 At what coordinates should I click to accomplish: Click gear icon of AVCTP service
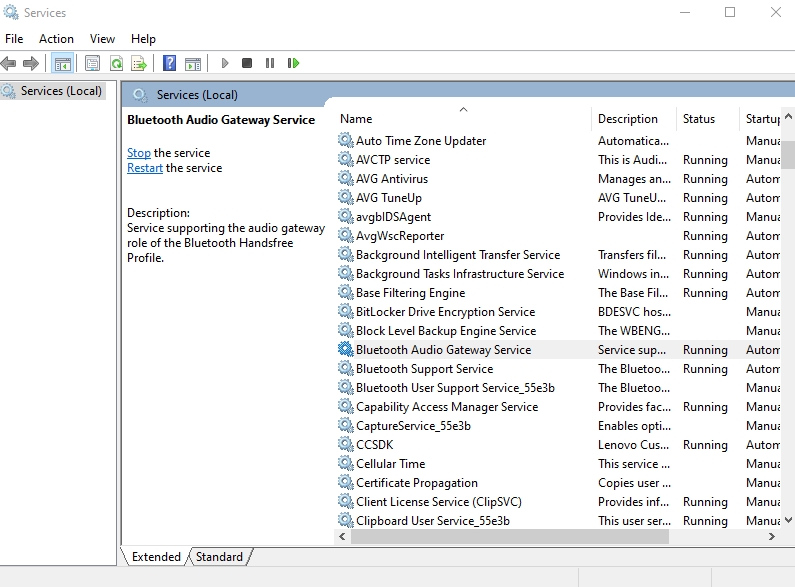point(345,160)
